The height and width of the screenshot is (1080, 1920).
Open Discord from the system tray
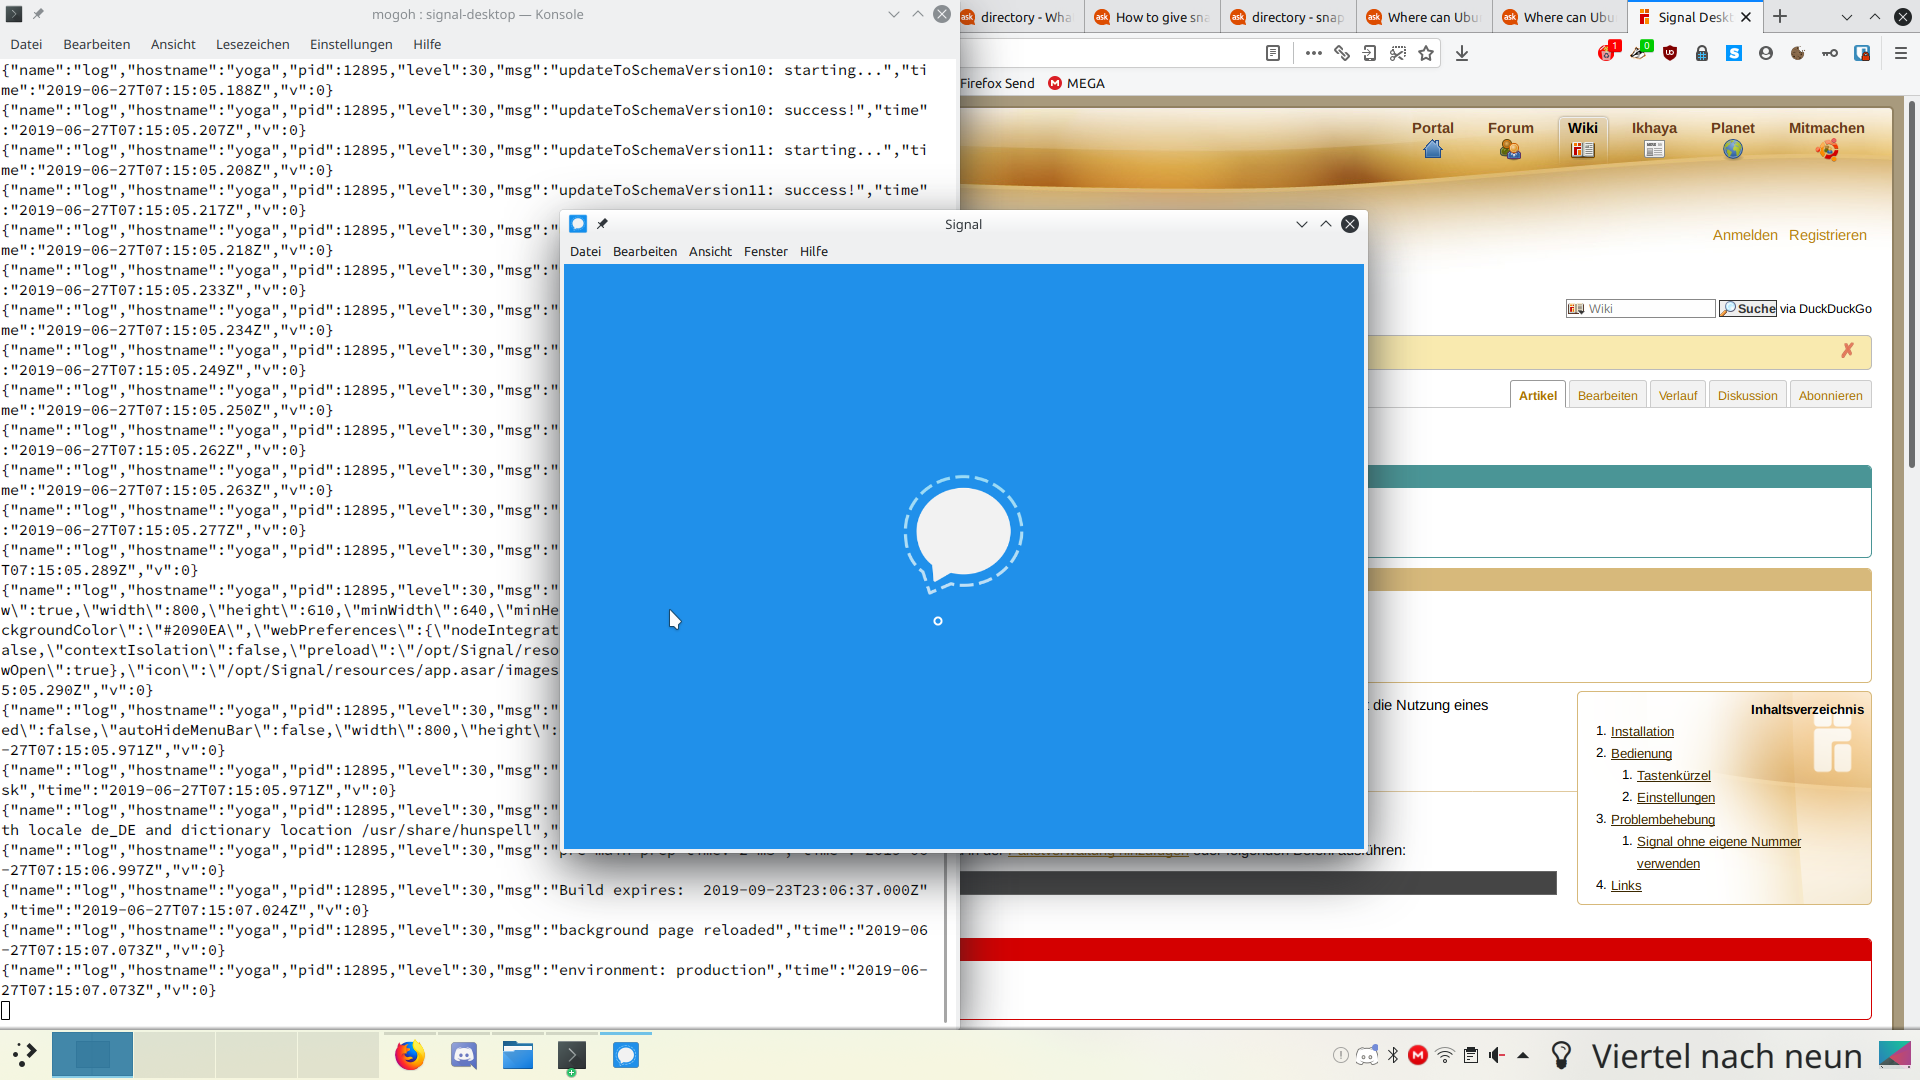[x=1367, y=1055]
